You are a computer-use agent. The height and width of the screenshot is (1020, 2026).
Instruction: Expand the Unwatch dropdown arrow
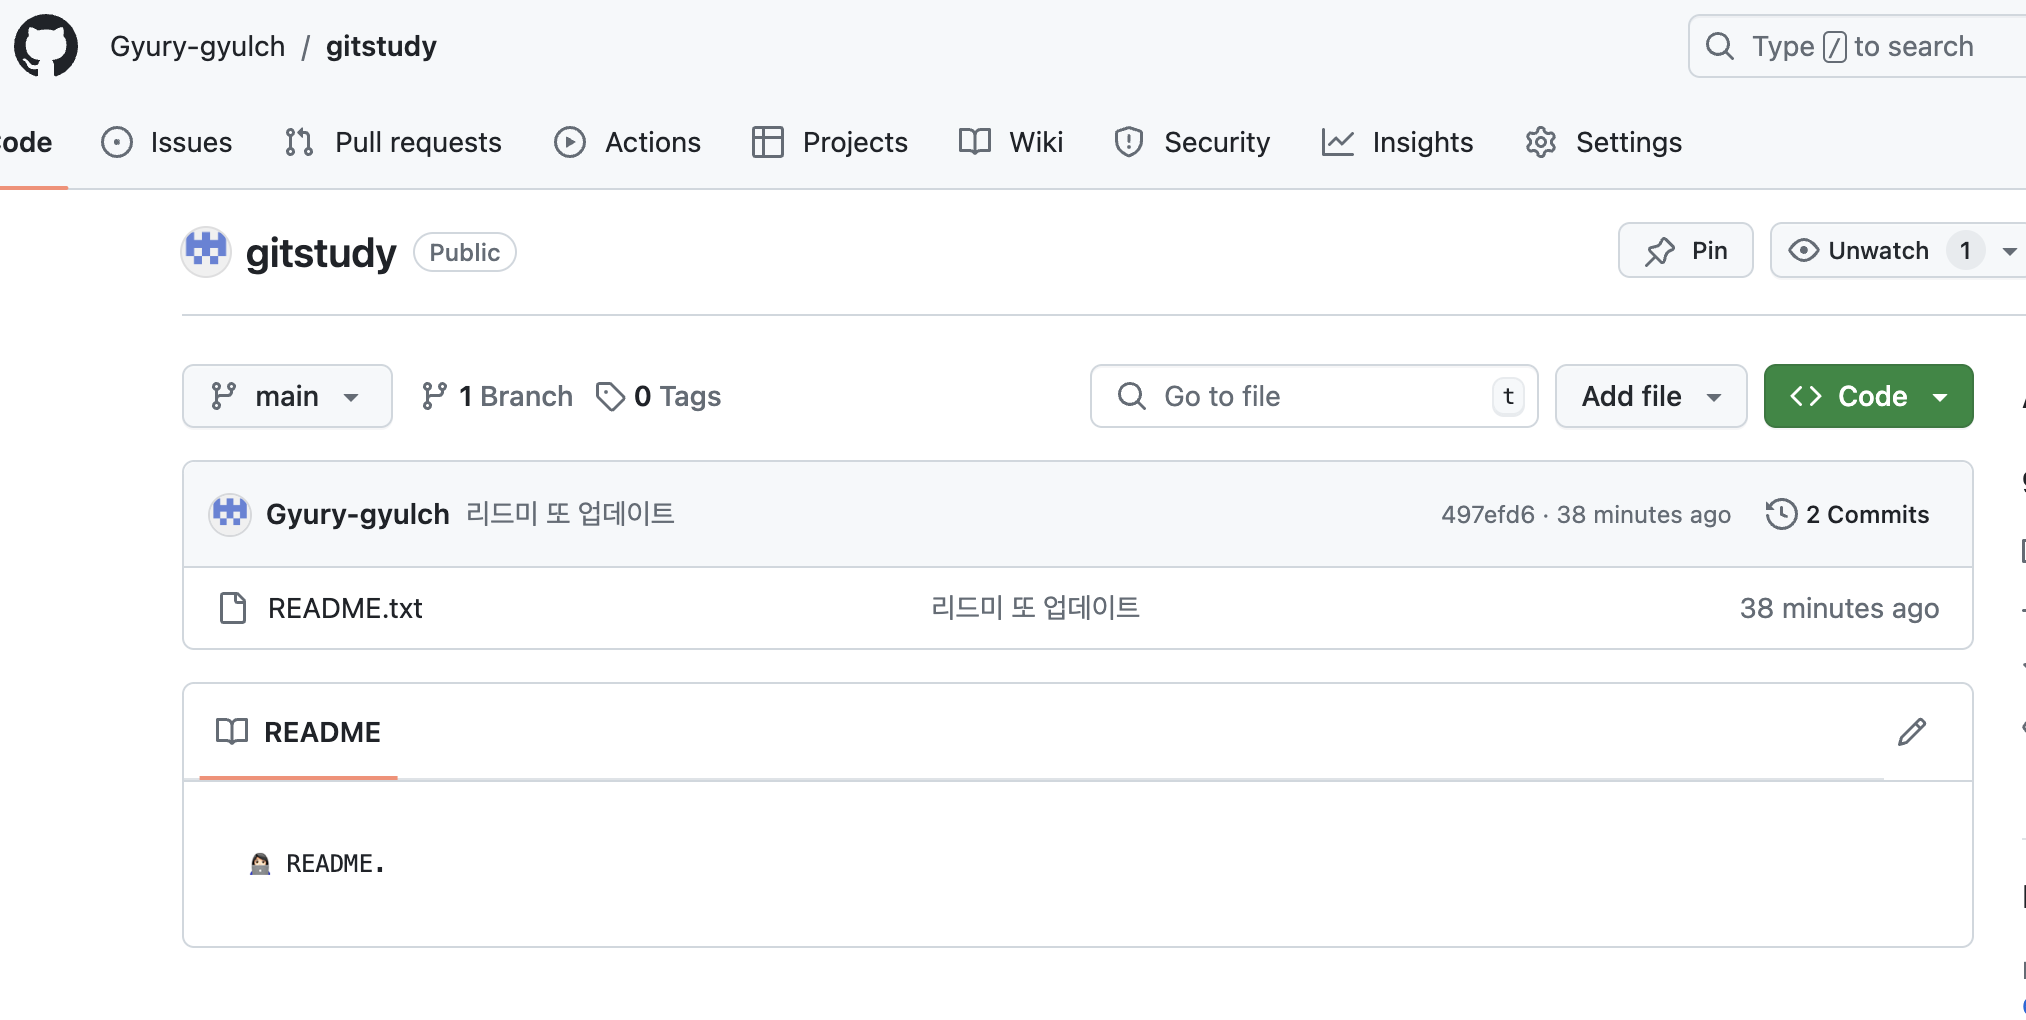coord(2009,251)
